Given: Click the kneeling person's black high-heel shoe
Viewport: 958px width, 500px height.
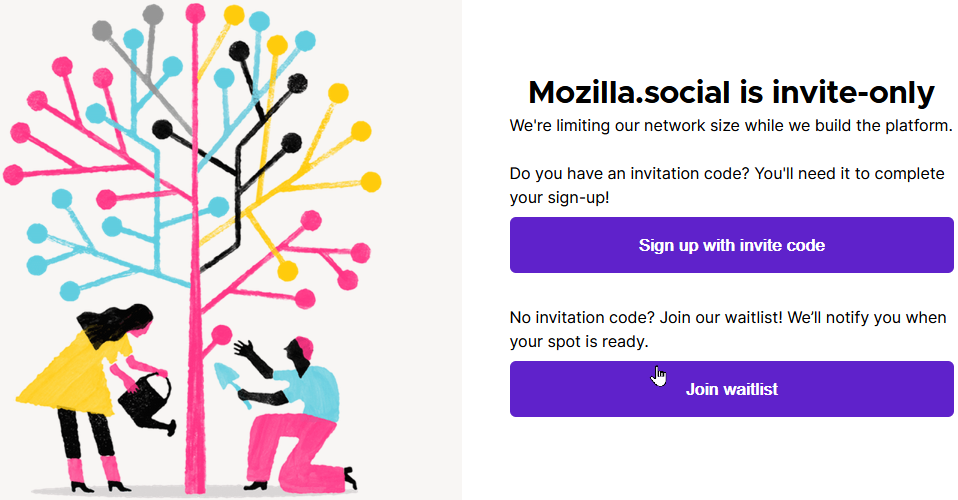Looking at the screenshot, I should (350, 477).
